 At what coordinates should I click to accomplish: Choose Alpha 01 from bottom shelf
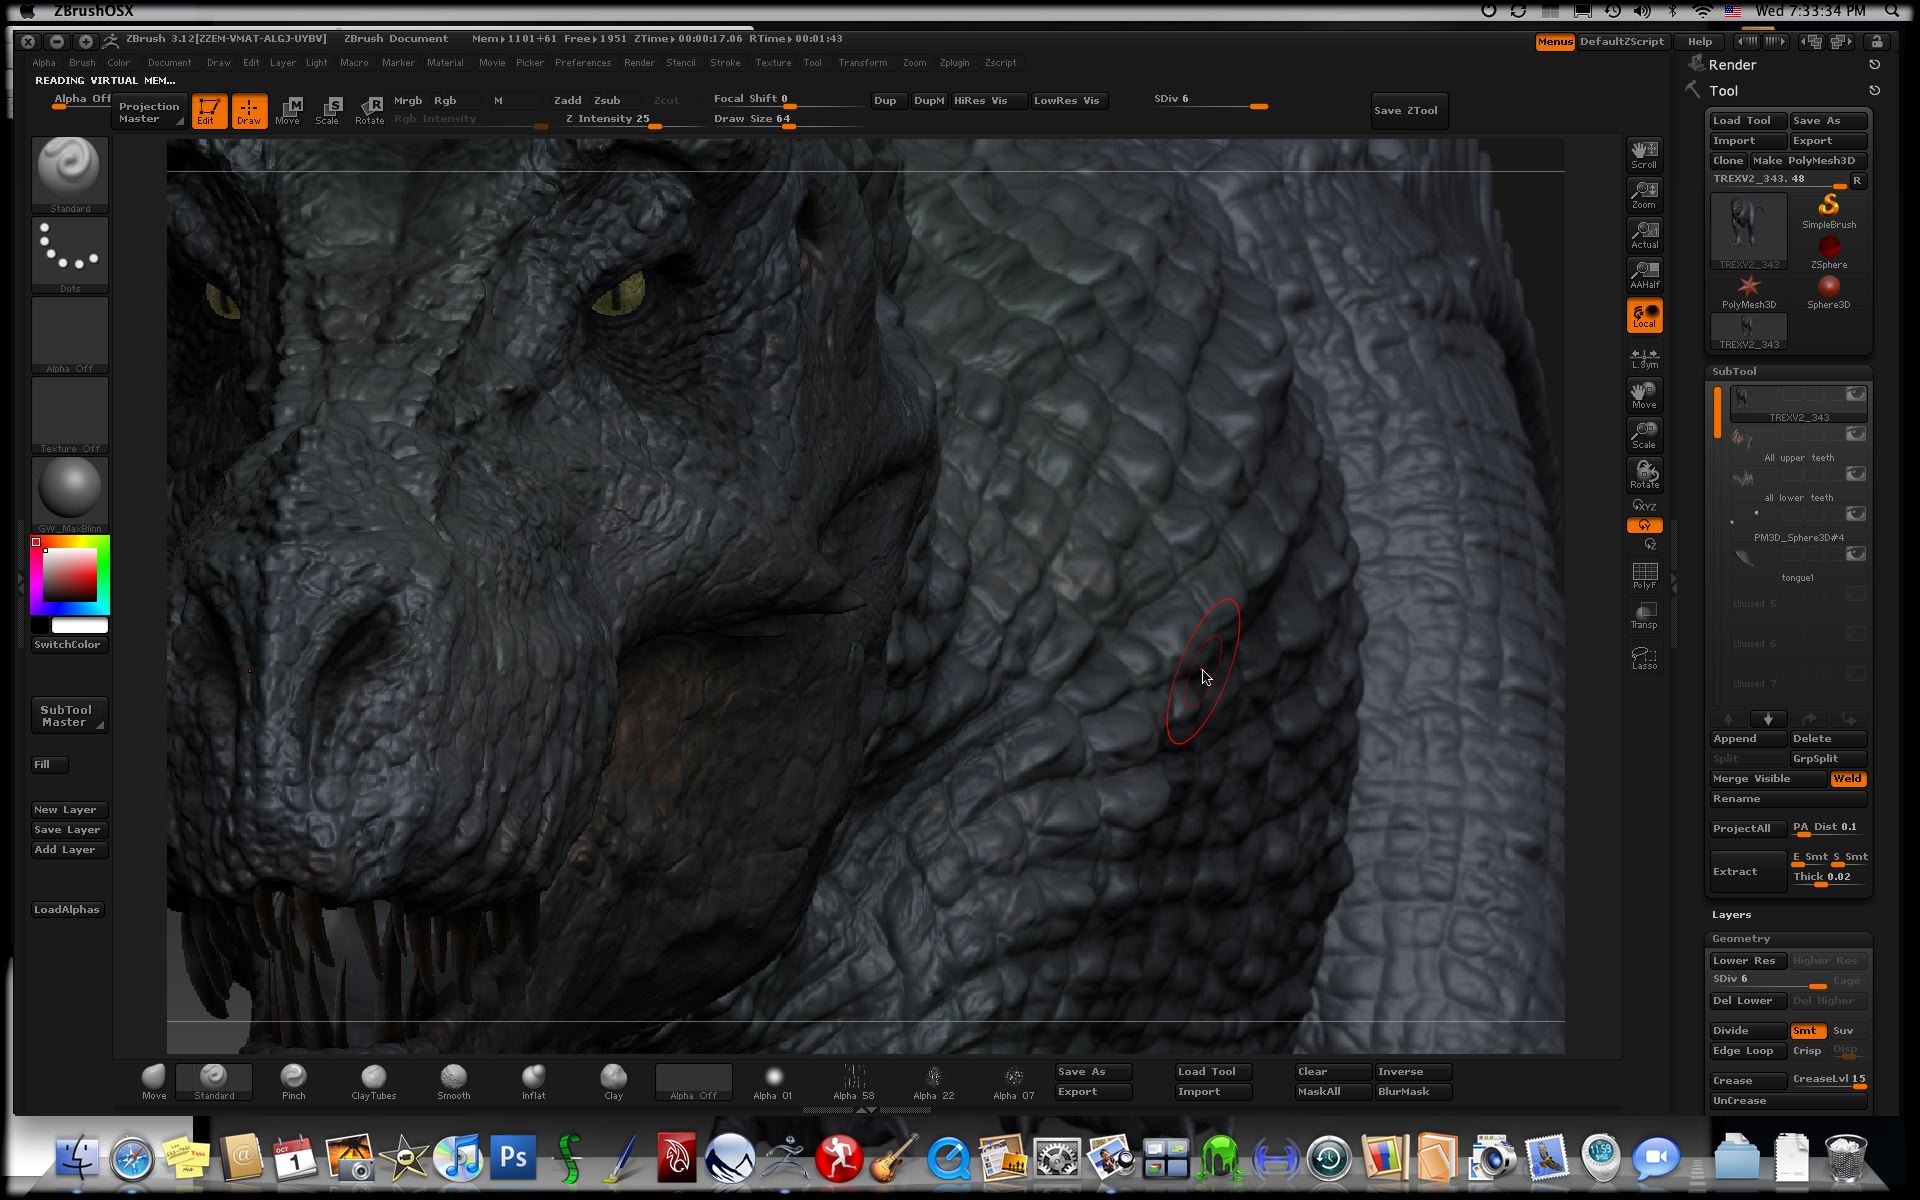click(x=773, y=1081)
